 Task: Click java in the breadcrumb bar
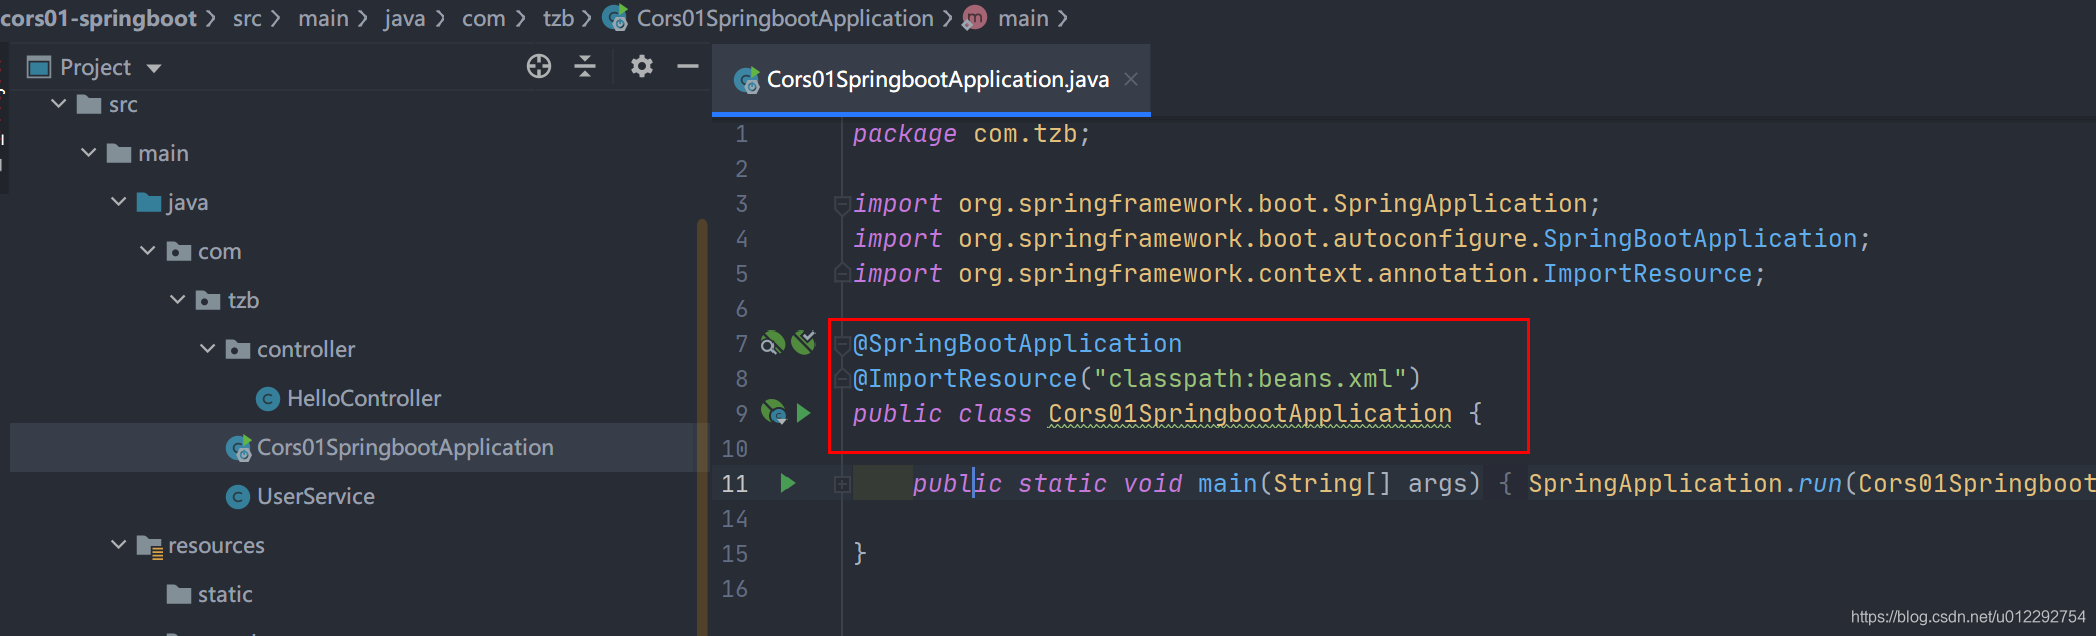[404, 18]
